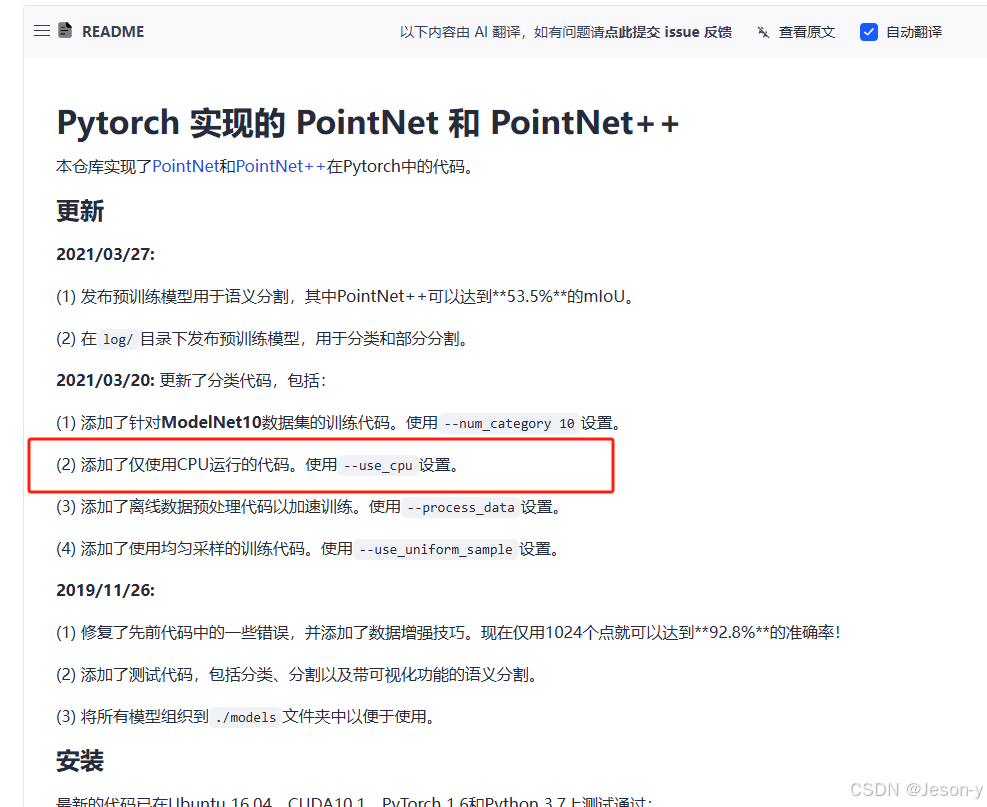Toggle the 自动翻译 checkbox
The image size is (987, 807).
[x=868, y=32]
